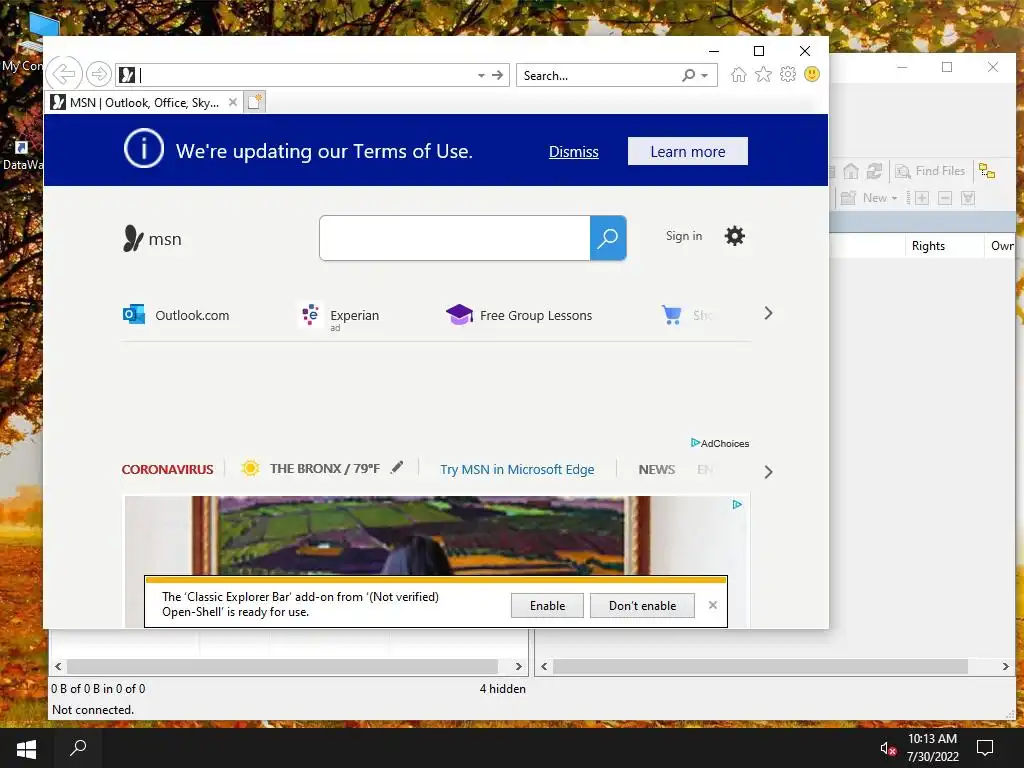Click the muted speaker tray icon
The width and height of the screenshot is (1024, 768).
coord(888,748)
